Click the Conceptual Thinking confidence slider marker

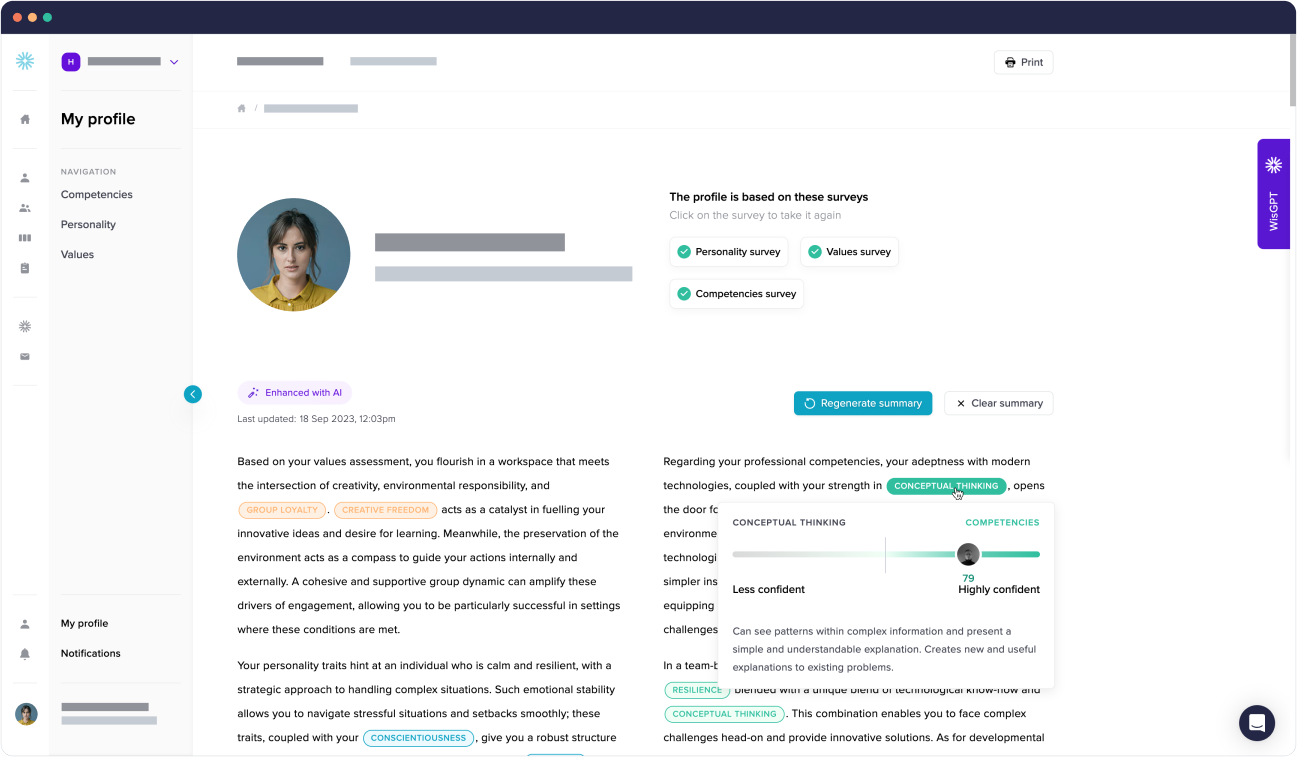pos(968,554)
